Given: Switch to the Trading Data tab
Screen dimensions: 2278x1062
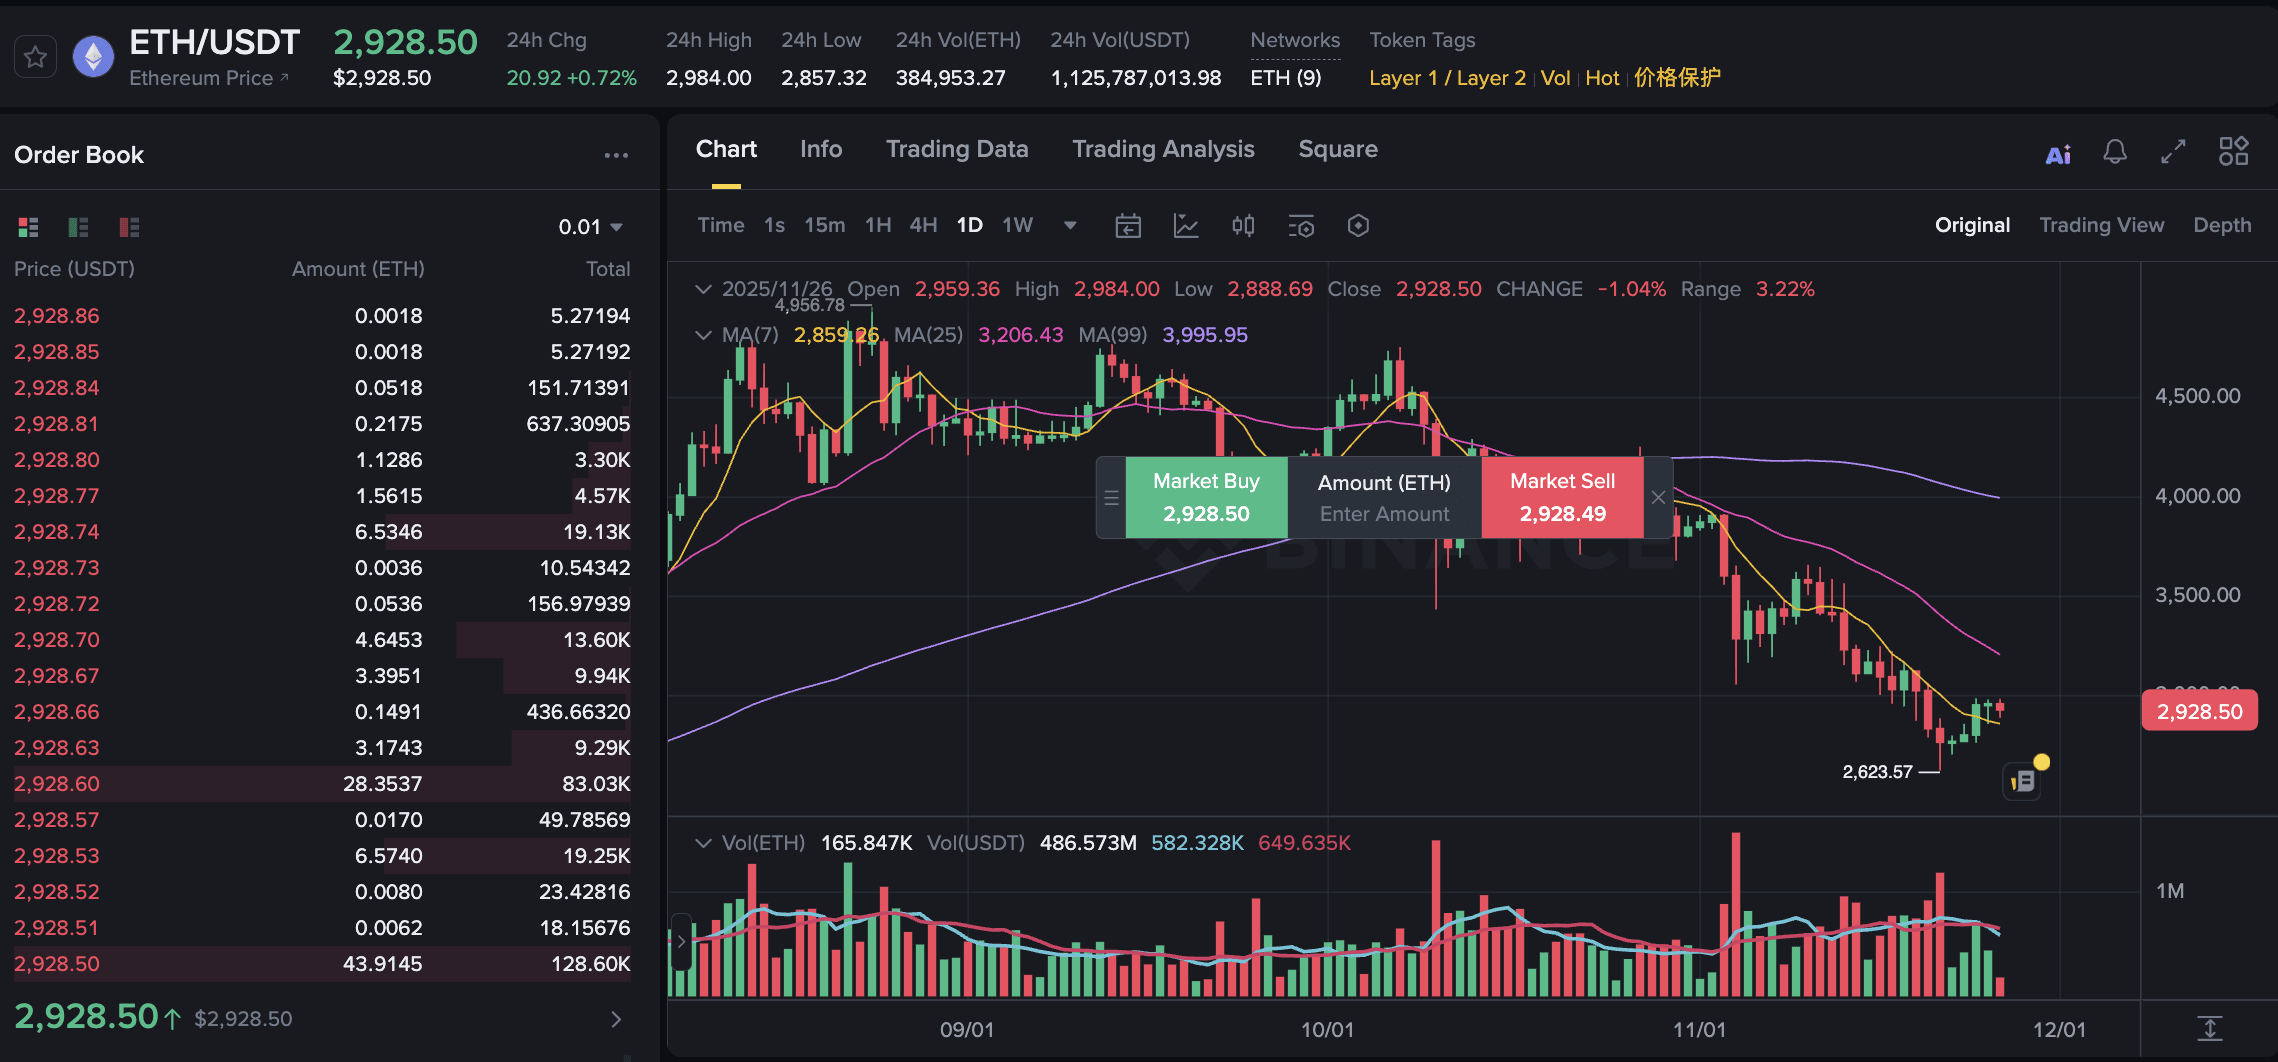Looking at the screenshot, I should pos(957,149).
